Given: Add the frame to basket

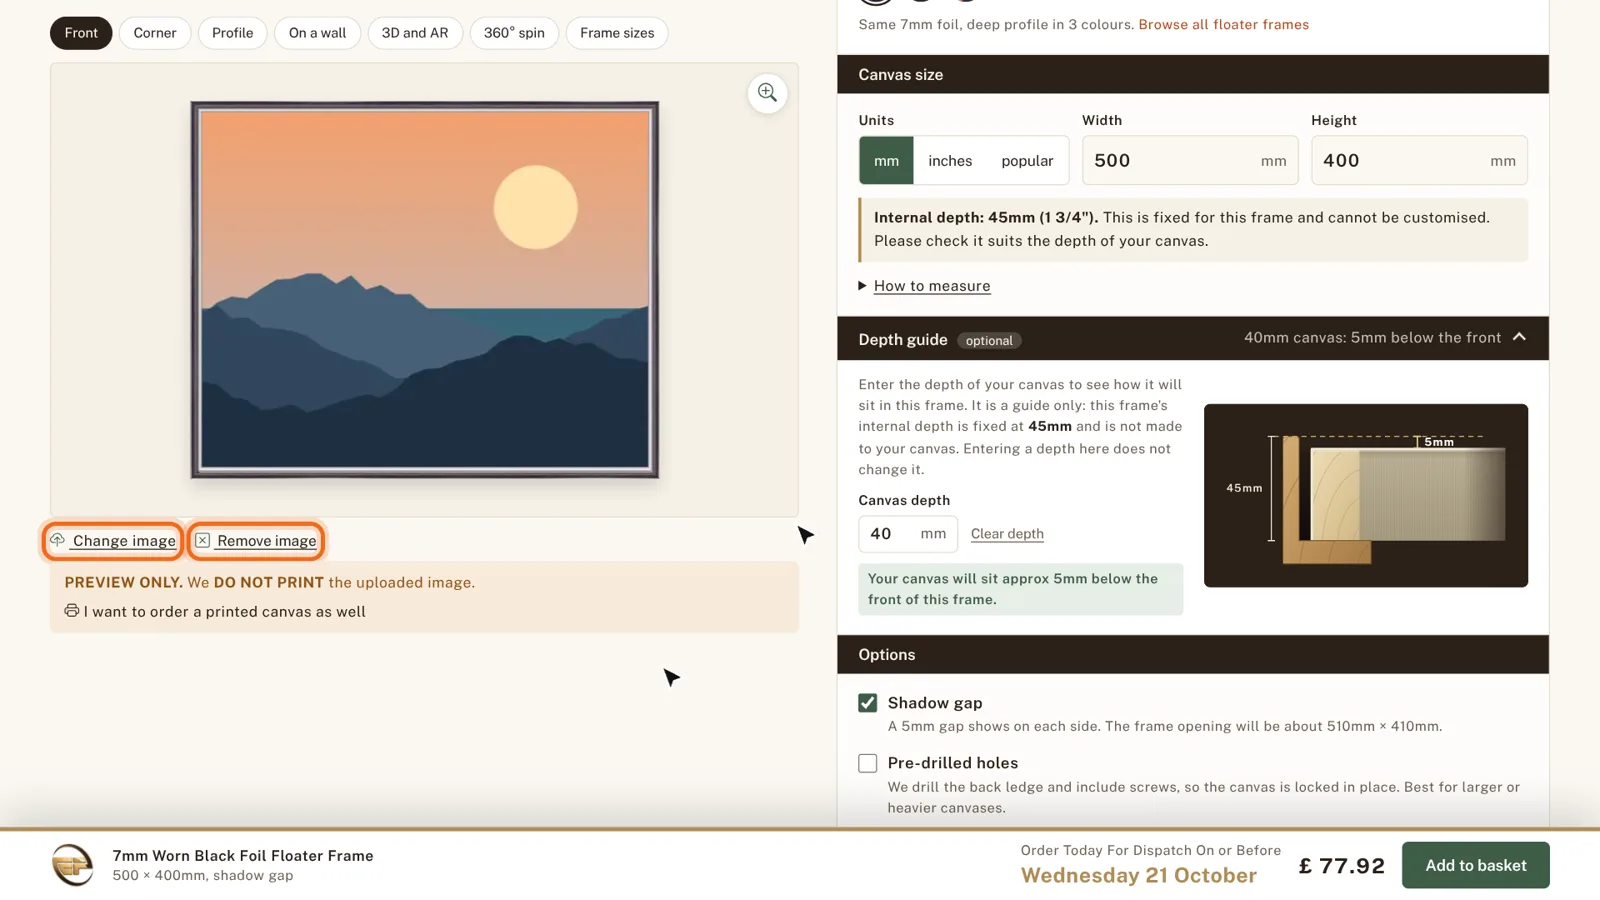Looking at the screenshot, I should coord(1475,865).
